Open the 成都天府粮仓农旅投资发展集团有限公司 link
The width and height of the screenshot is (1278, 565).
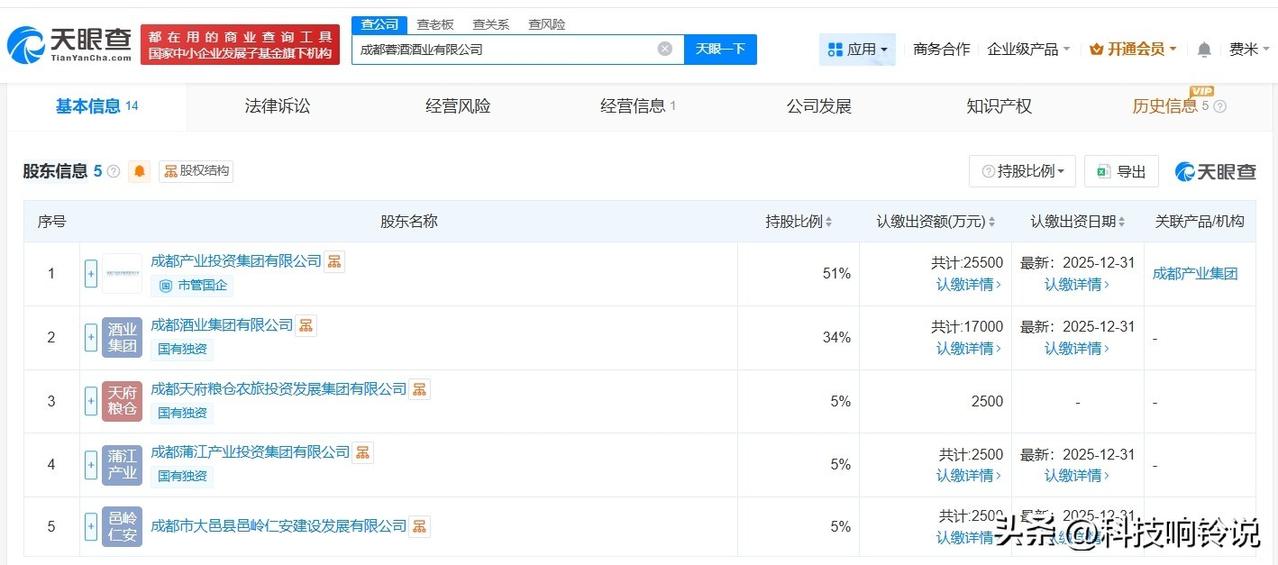coord(278,389)
